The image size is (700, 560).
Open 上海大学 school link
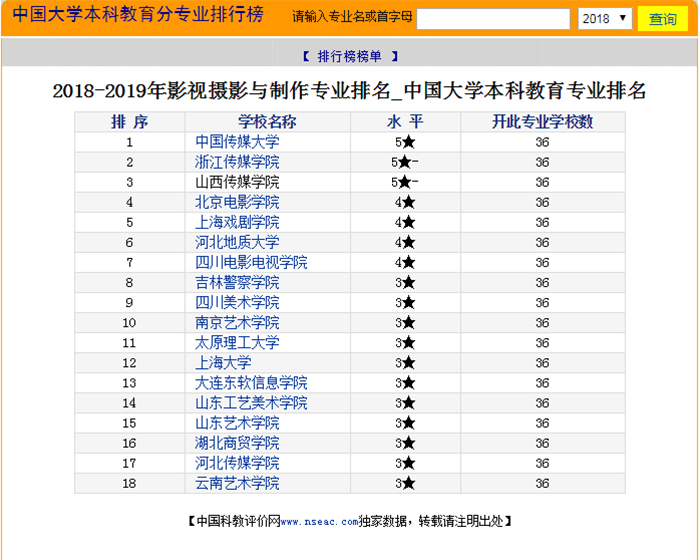coord(223,362)
